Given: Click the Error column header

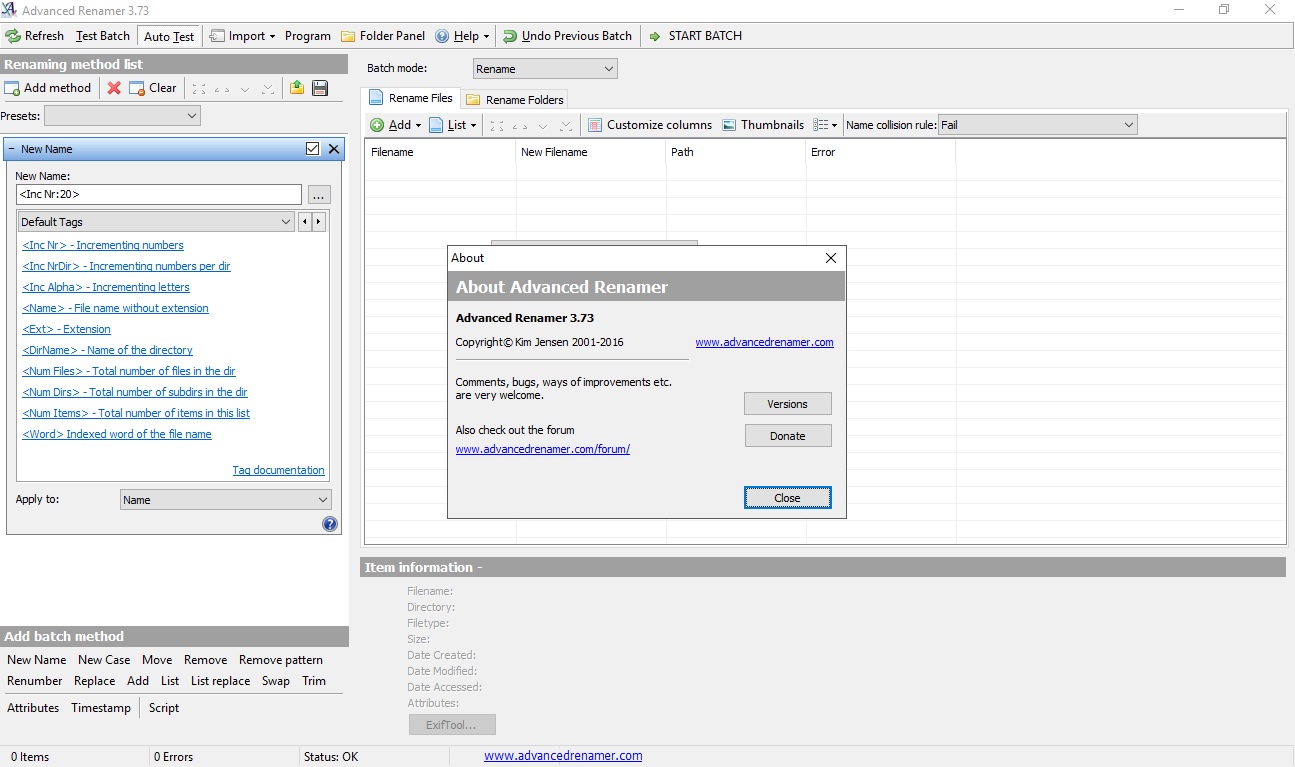Looking at the screenshot, I should click(x=881, y=152).
